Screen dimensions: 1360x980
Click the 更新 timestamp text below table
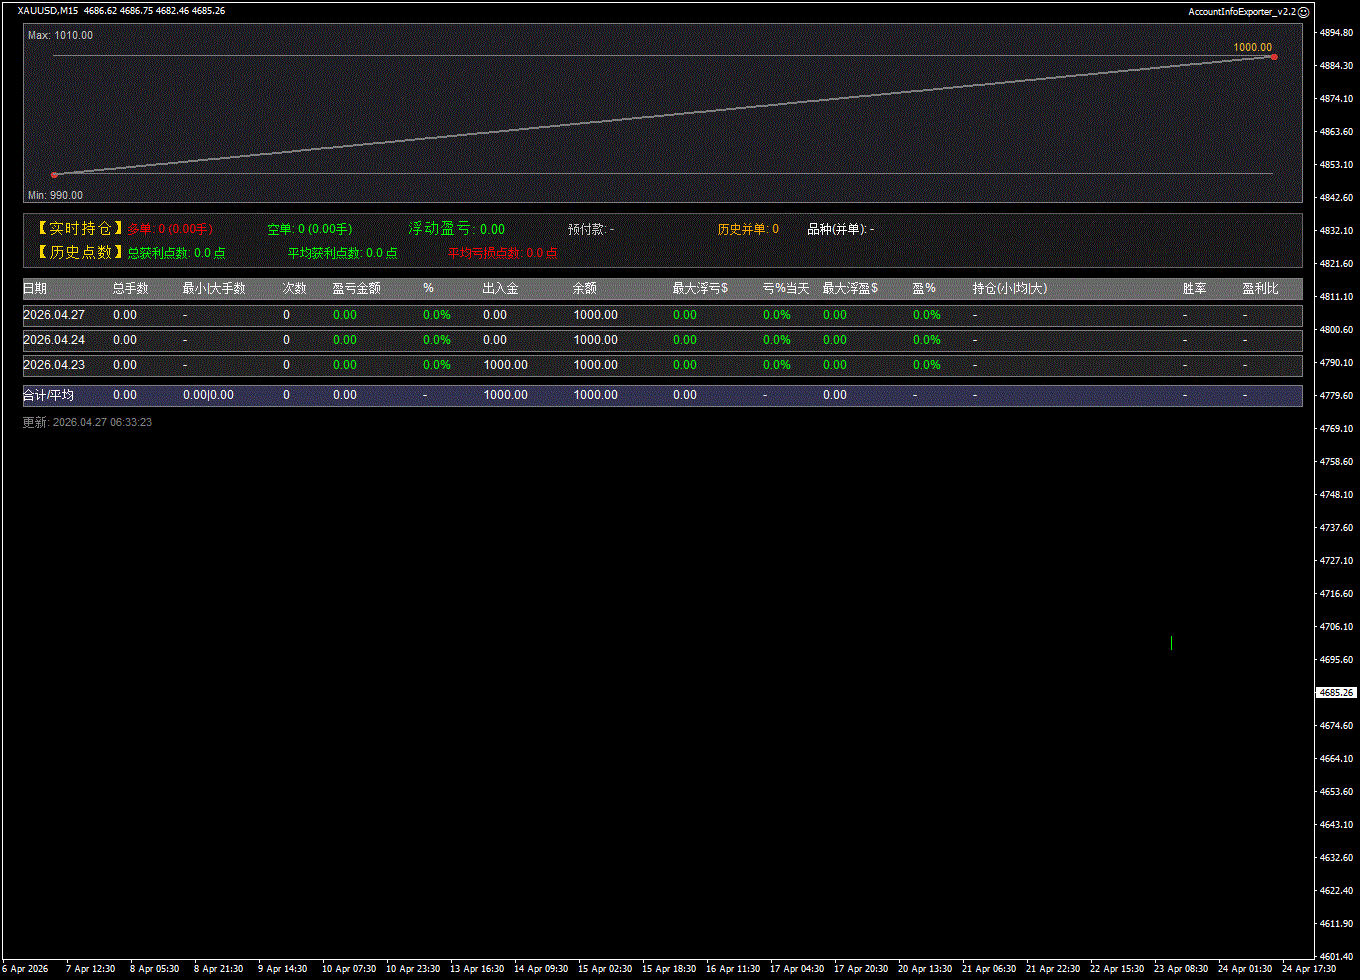point(87,422)
